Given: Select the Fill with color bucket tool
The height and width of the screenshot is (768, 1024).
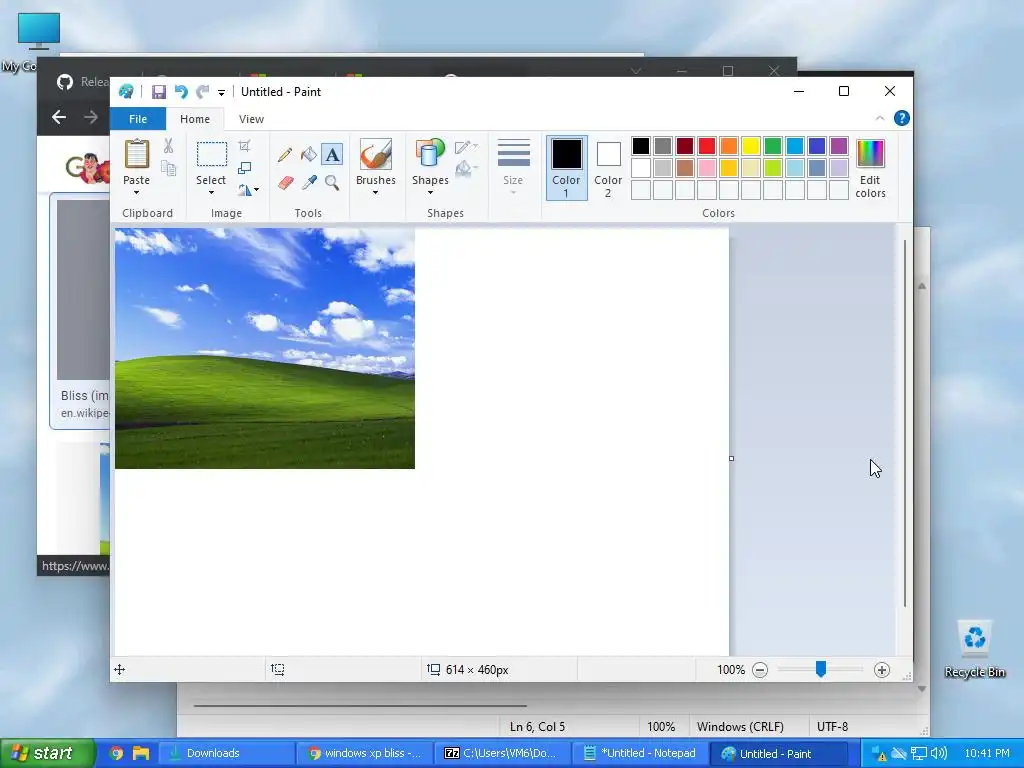Looking at the screenshot, I should coord(308,154).
